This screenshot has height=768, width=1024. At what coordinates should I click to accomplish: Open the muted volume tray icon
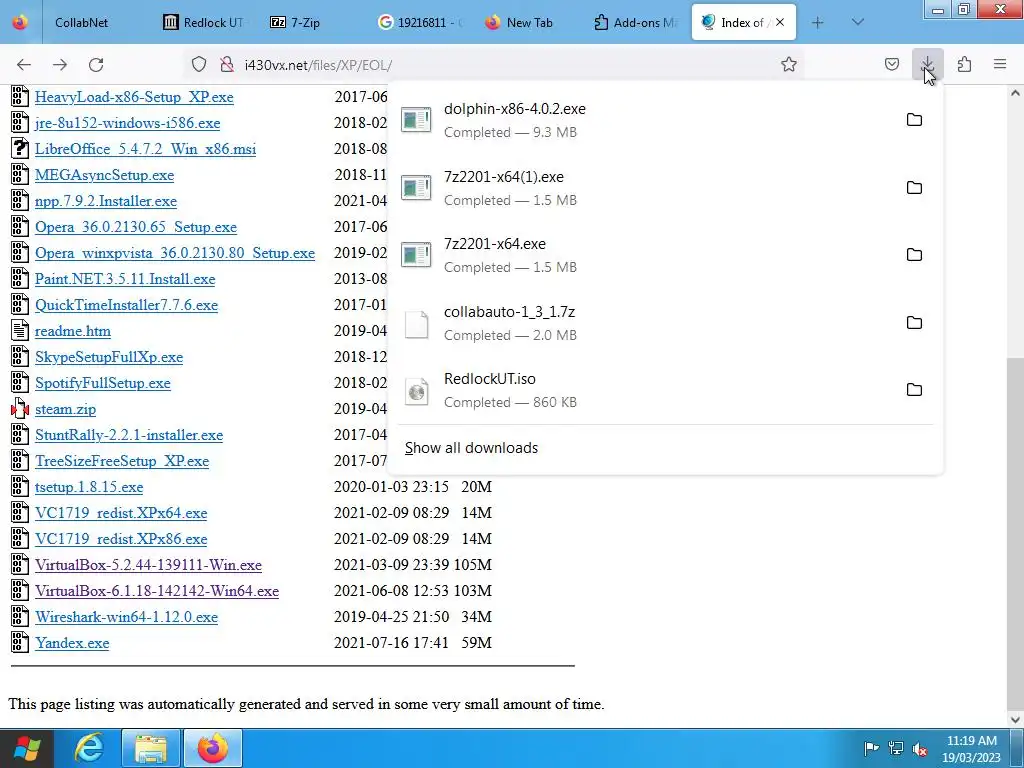(x=920, y=748)
